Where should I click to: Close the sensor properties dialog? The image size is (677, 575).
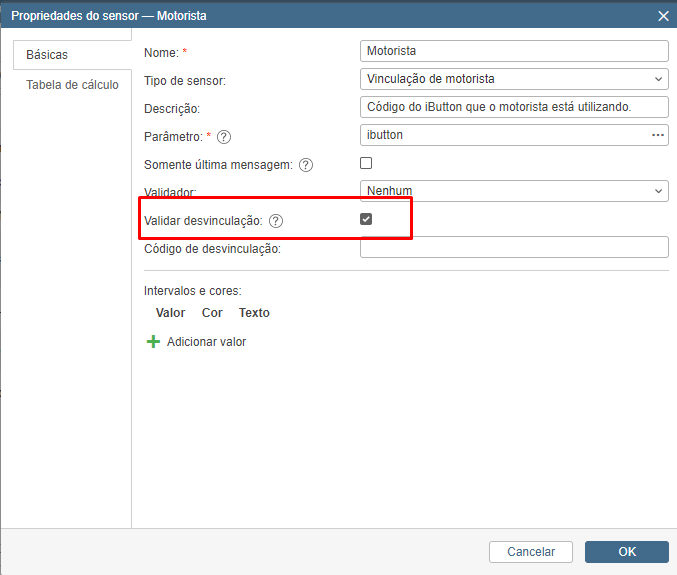(x=662, y=15)
